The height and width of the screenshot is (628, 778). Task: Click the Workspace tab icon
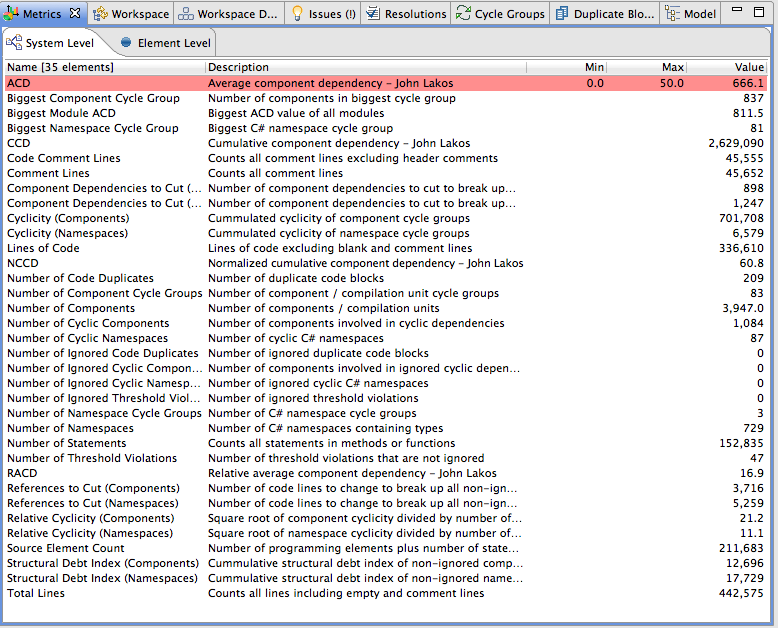[100, 14]
